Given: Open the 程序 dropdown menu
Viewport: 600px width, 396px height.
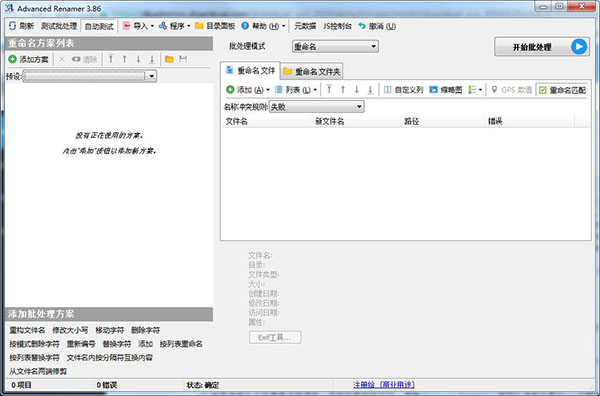Looking at the screenshot, I should [x=174, y=26].
